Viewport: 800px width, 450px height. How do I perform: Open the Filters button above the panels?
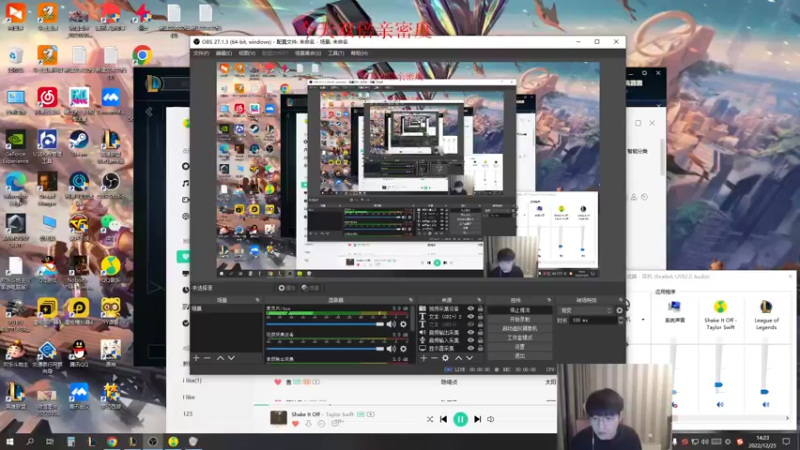[310, 288]
